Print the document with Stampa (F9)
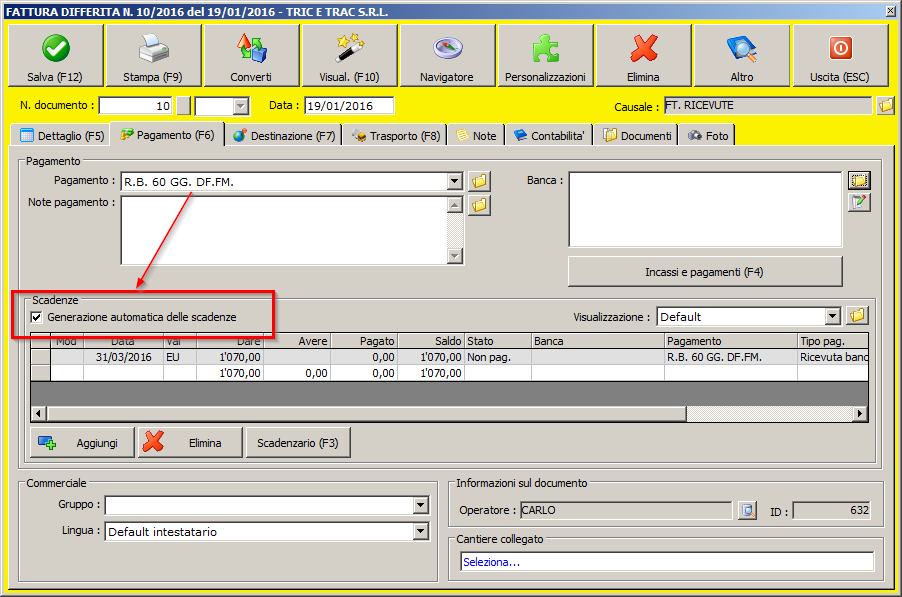 154,56
